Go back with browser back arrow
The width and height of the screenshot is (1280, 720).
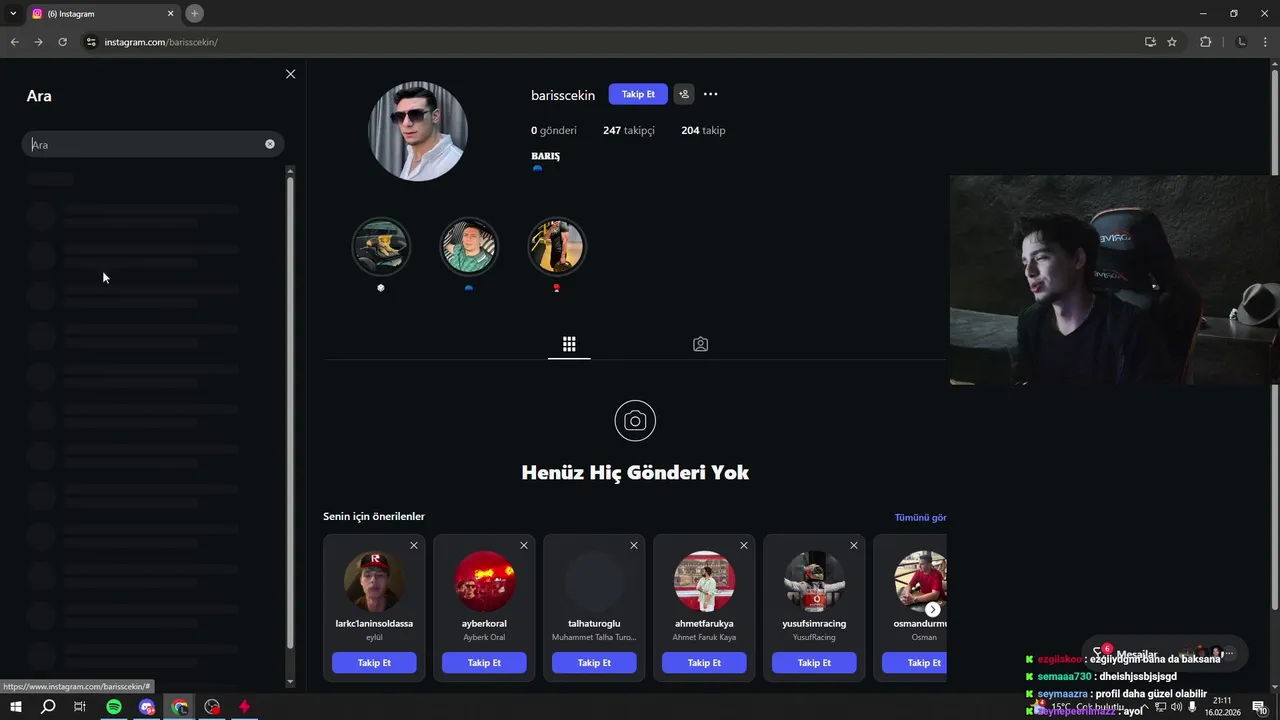click(14, 42)
